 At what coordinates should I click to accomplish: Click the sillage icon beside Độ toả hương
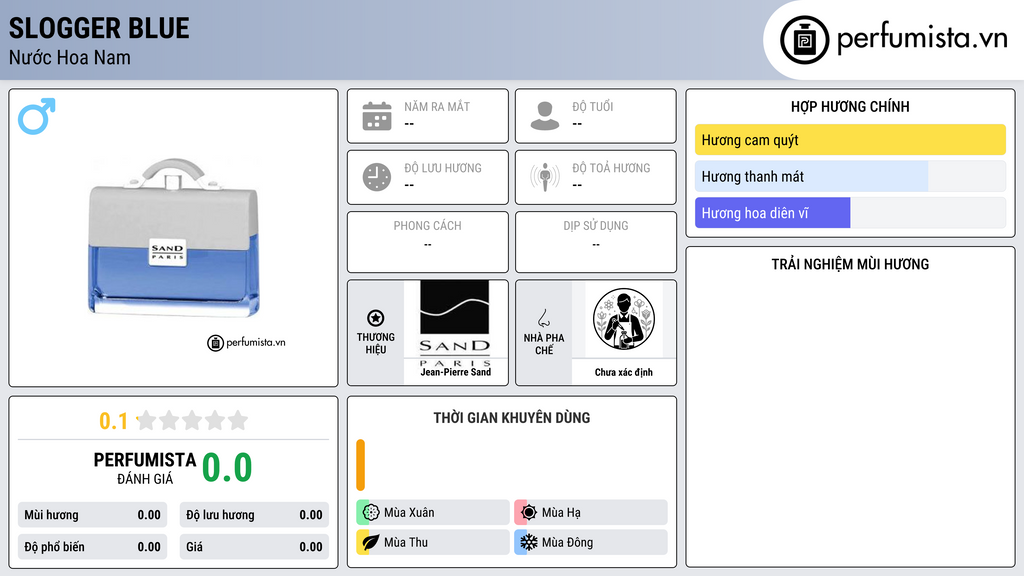coord(545,177)
